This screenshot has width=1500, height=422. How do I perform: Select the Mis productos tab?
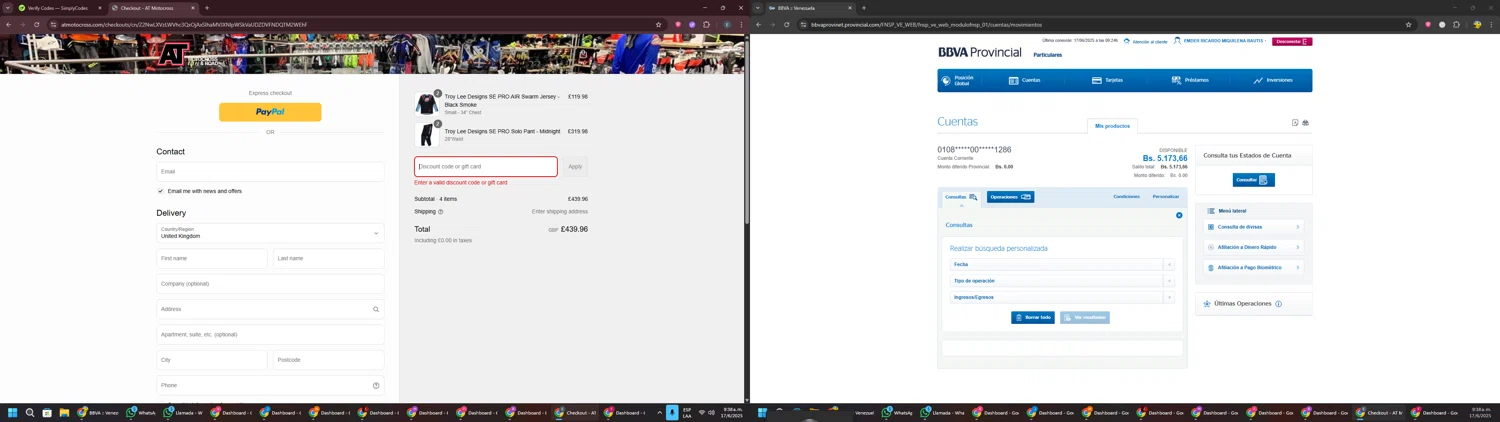coord(1112,126)
